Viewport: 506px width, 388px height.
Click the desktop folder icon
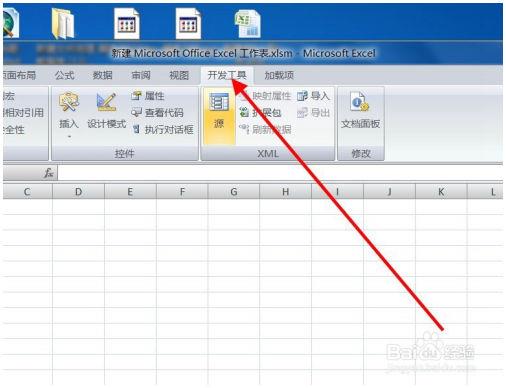pos(63,23)
